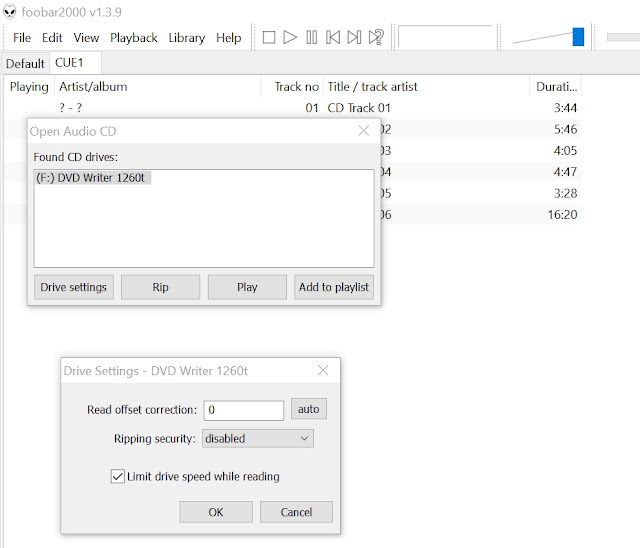Click the Previous track icon
Image resolution: width=640 pixels, height=548 pixels.
point(333,38)
